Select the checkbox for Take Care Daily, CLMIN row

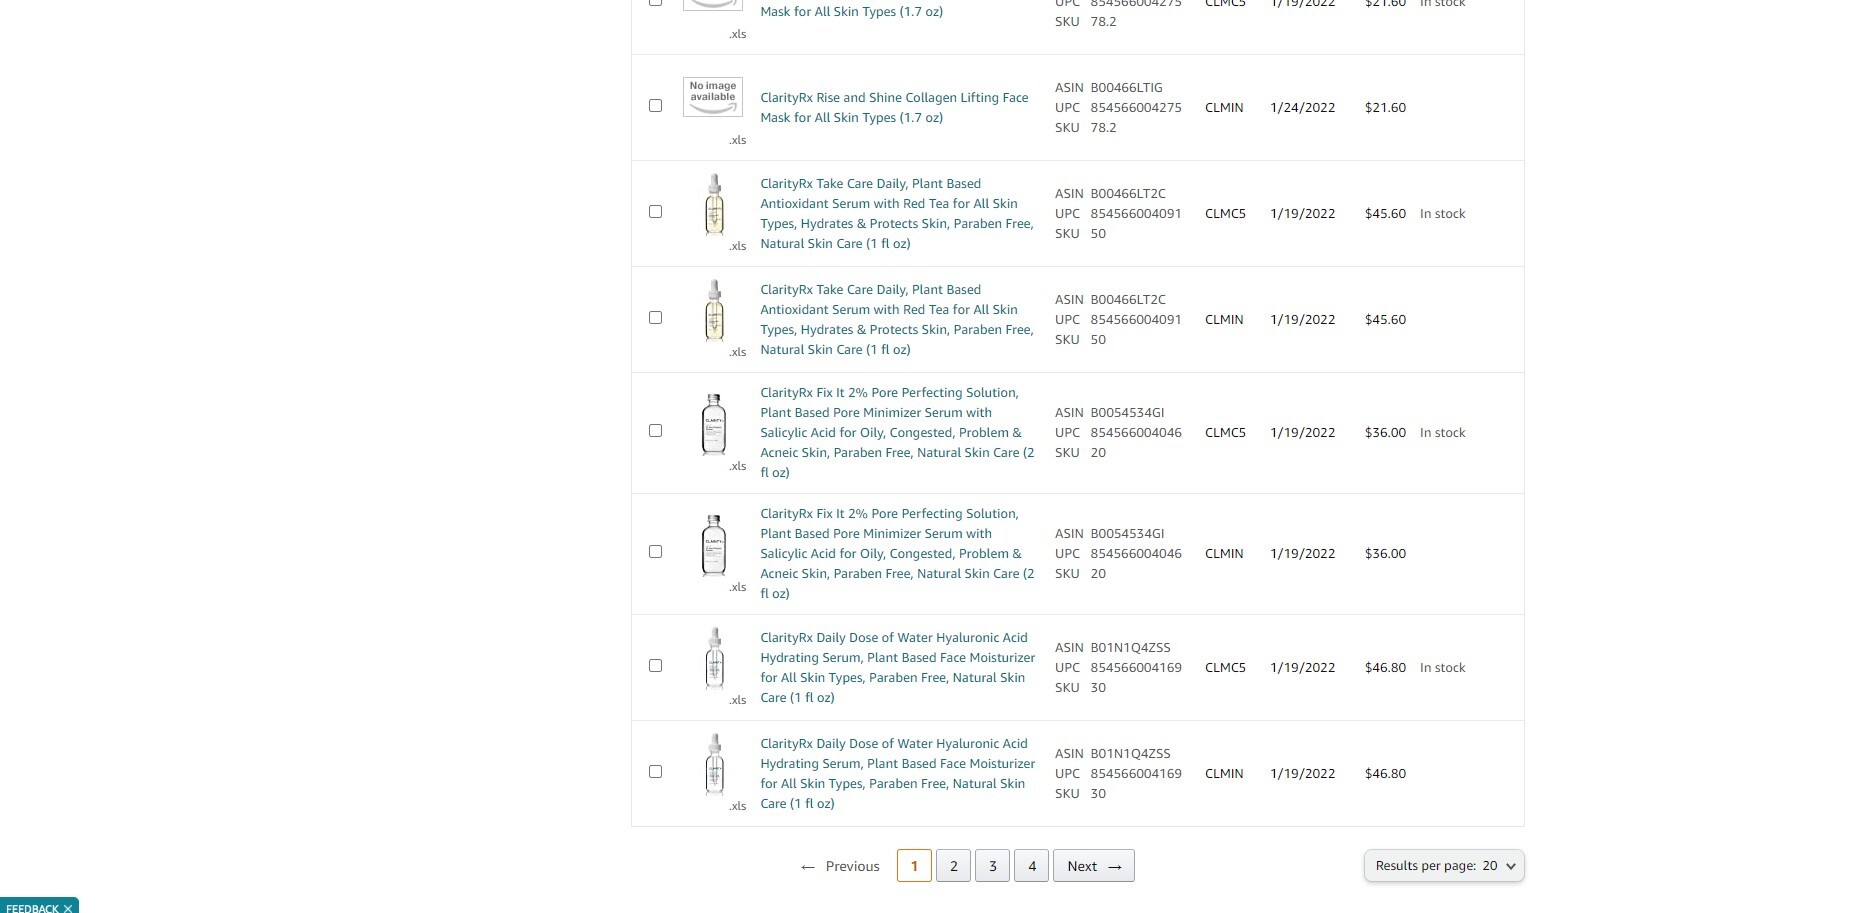tap(655, 317)
